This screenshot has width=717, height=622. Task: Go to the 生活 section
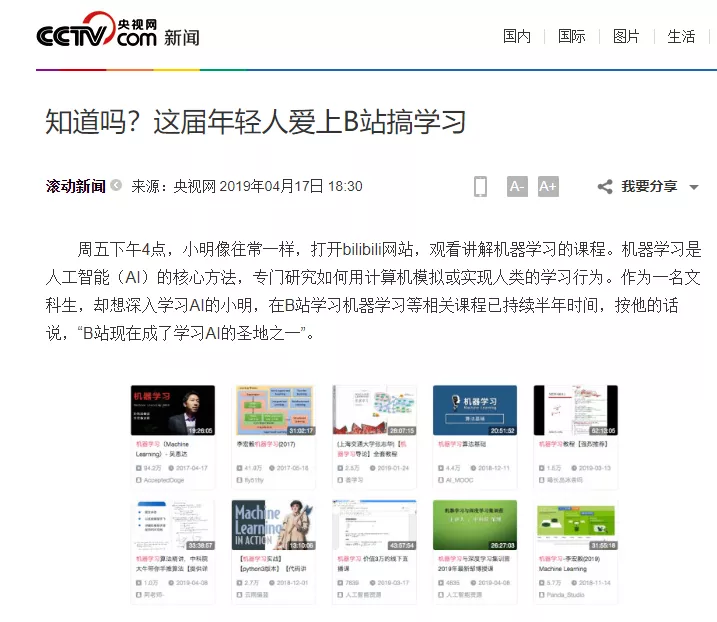681,37
